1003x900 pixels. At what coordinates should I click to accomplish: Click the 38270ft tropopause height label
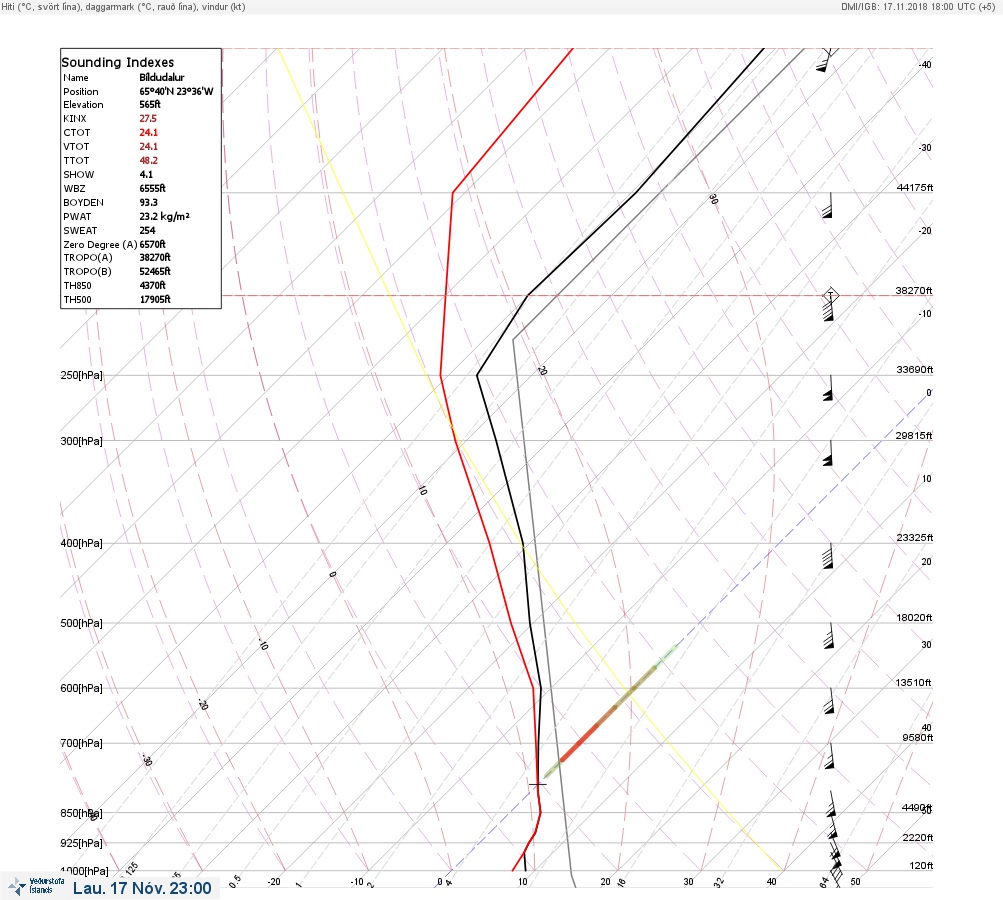[x=913, y=290]
